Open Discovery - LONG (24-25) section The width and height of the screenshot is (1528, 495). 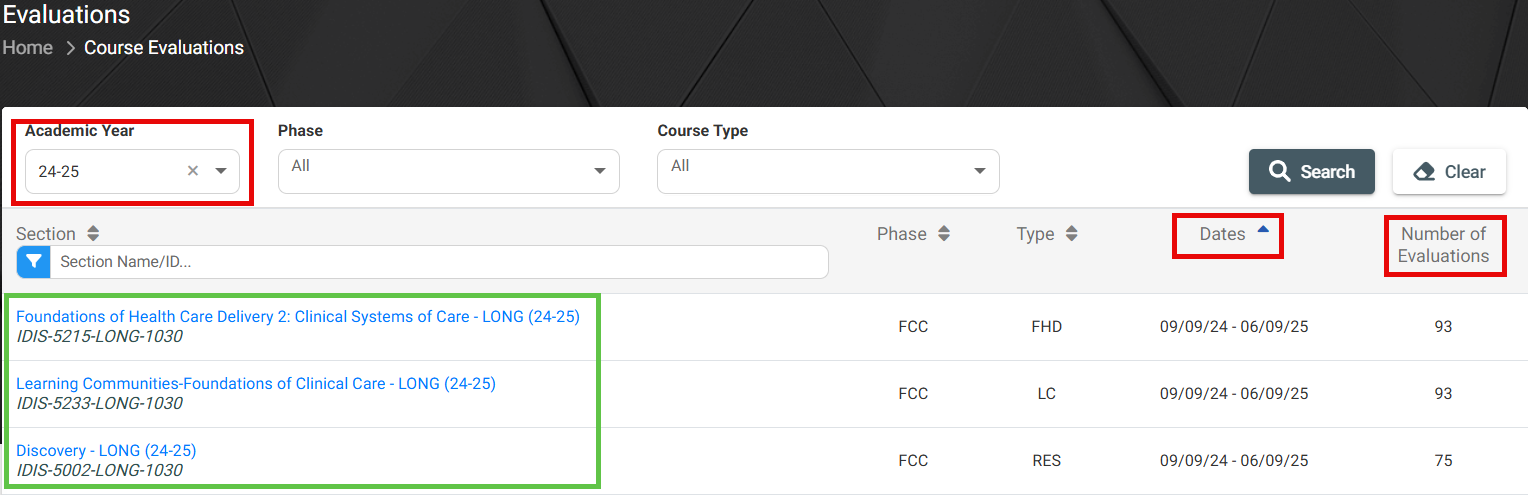tap(106, 451)
